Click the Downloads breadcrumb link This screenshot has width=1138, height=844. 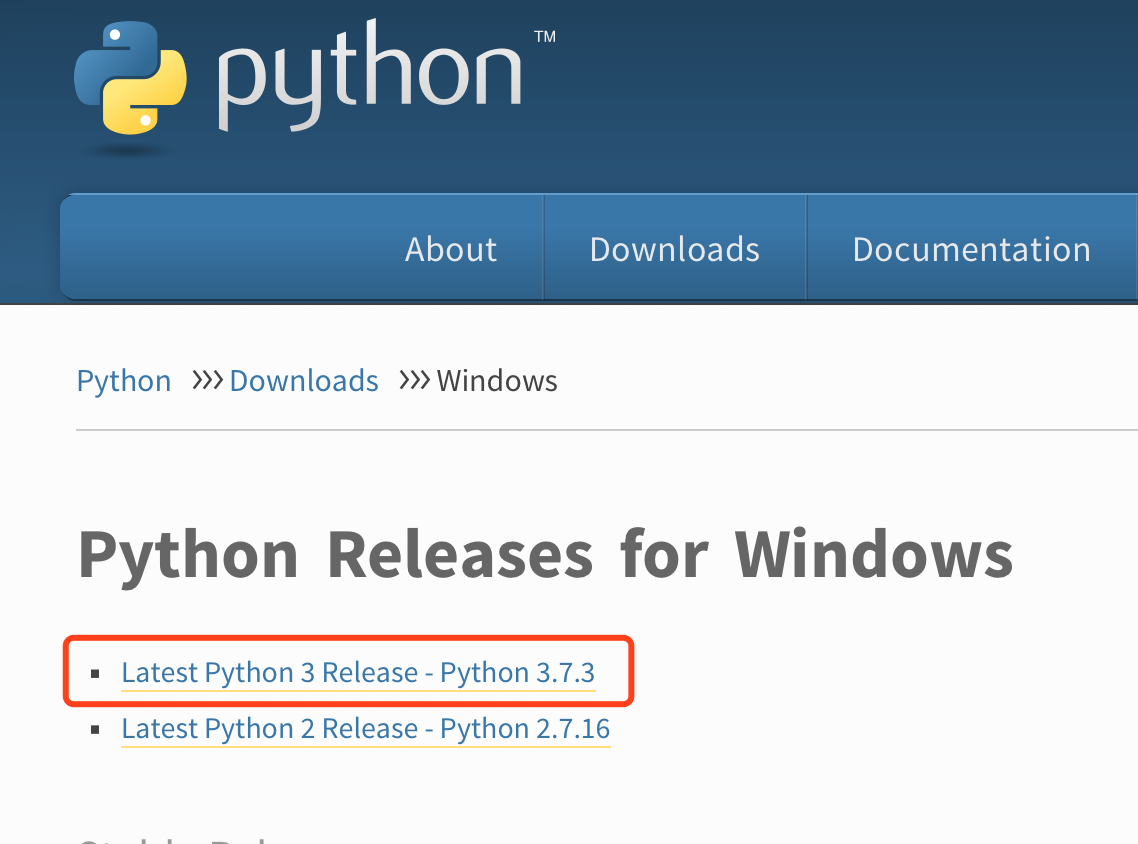click(x=304, y=381)
